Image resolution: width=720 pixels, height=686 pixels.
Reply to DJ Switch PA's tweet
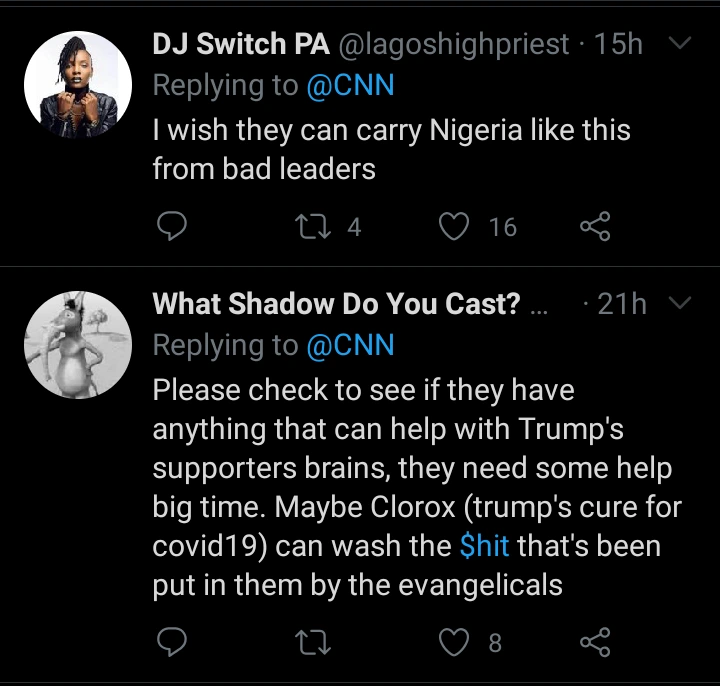point(173,228)
